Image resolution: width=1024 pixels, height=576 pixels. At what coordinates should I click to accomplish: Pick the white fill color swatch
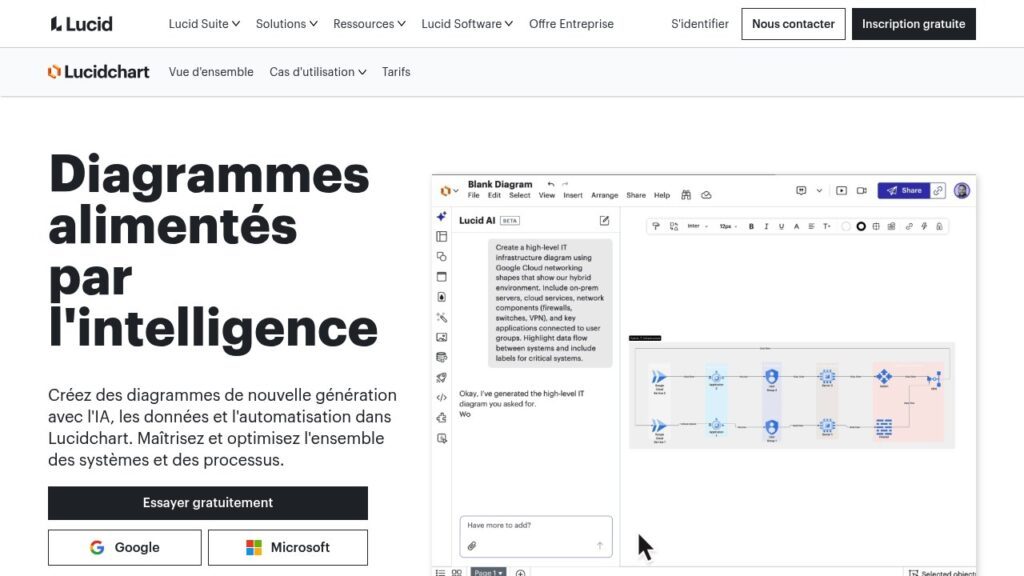(846, 226)
